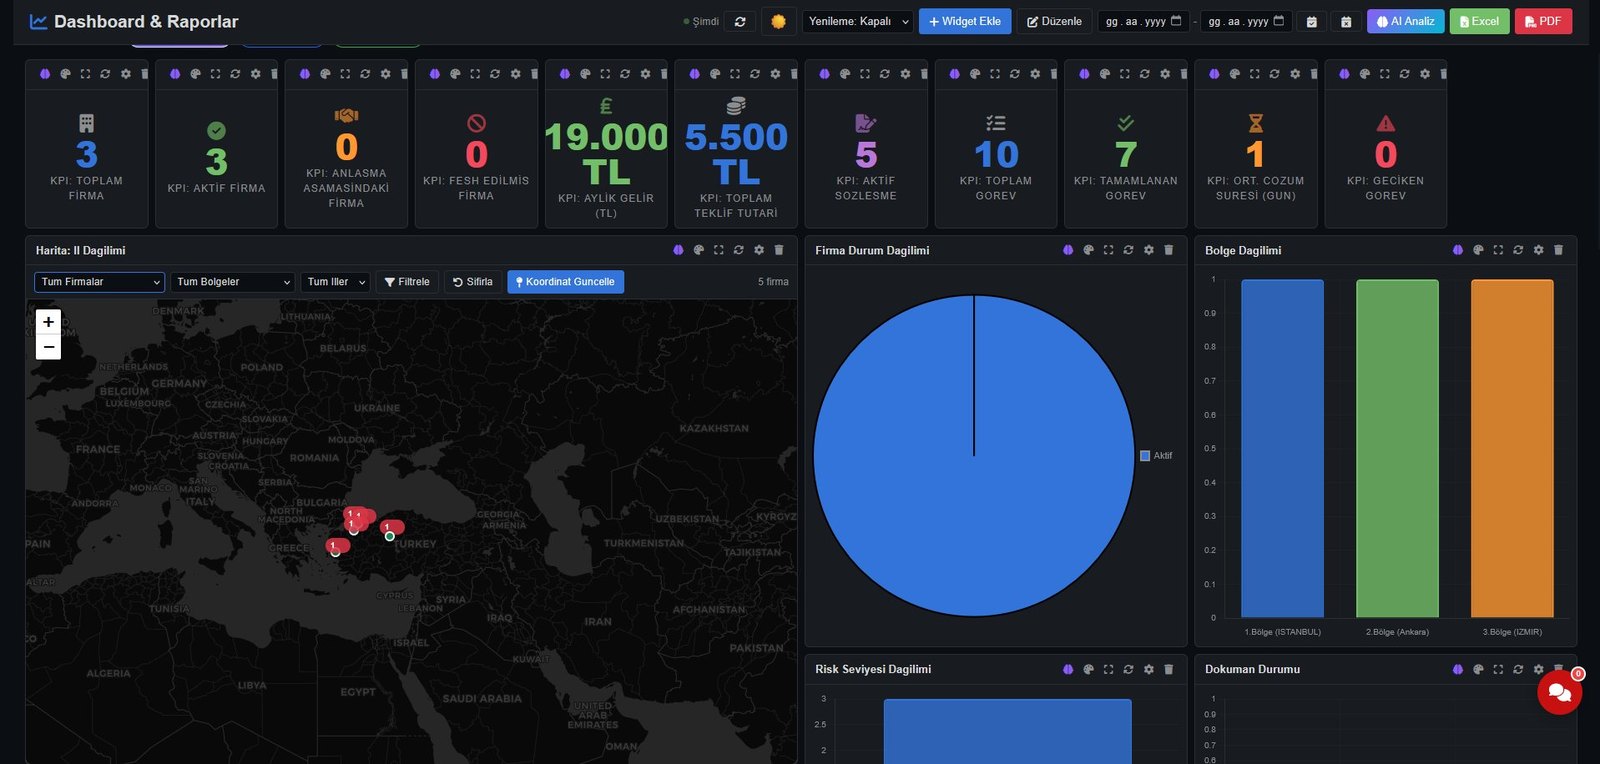The width and height of the screenshot is (1600, 764).
Task: Open palette on Risk Seviyesi Dagilimi widget
Action: tap(1088, 669)
